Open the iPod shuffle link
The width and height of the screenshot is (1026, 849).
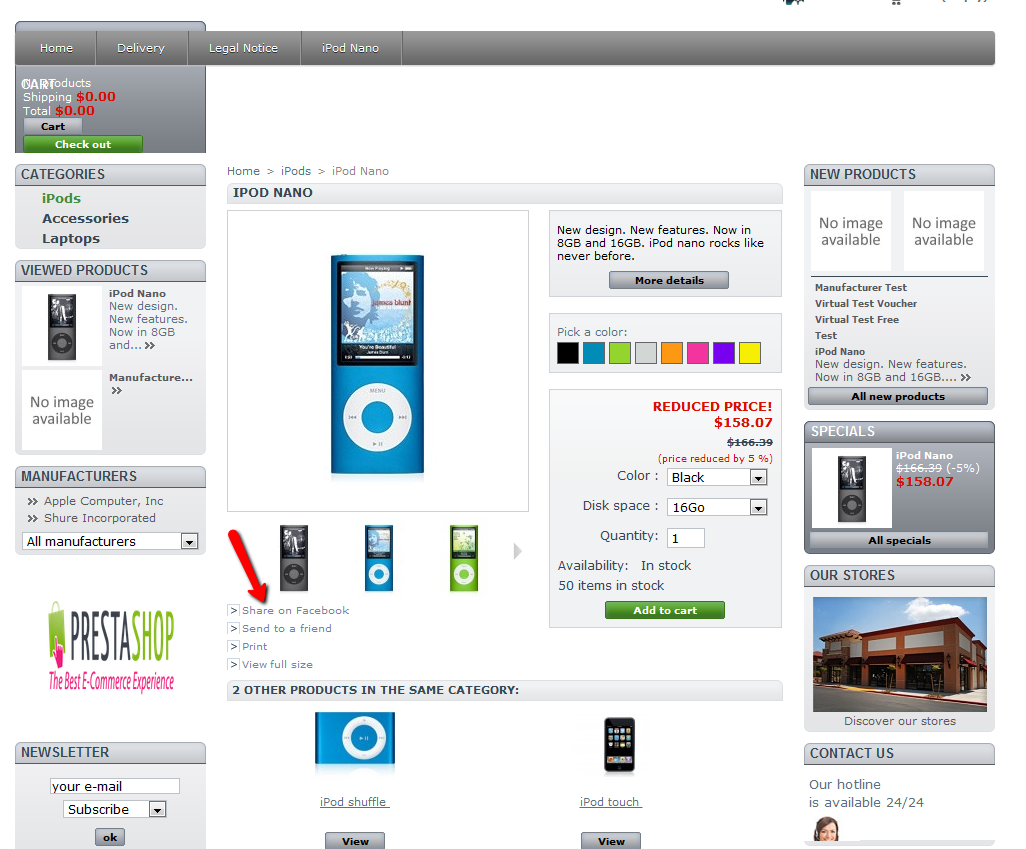pos(354,802)
